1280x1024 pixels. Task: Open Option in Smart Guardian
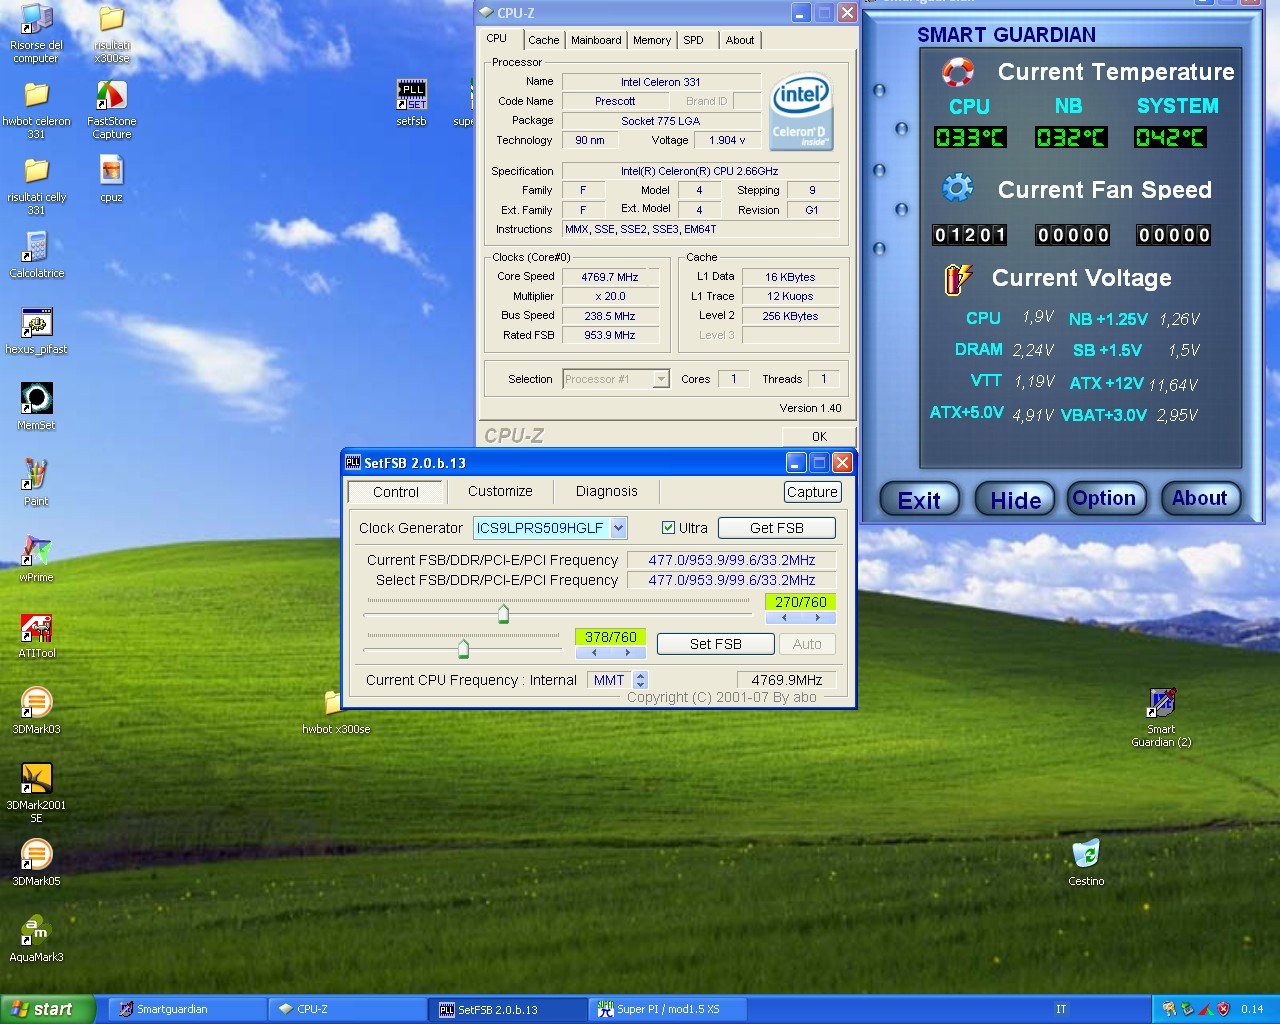pos(1104,498)
